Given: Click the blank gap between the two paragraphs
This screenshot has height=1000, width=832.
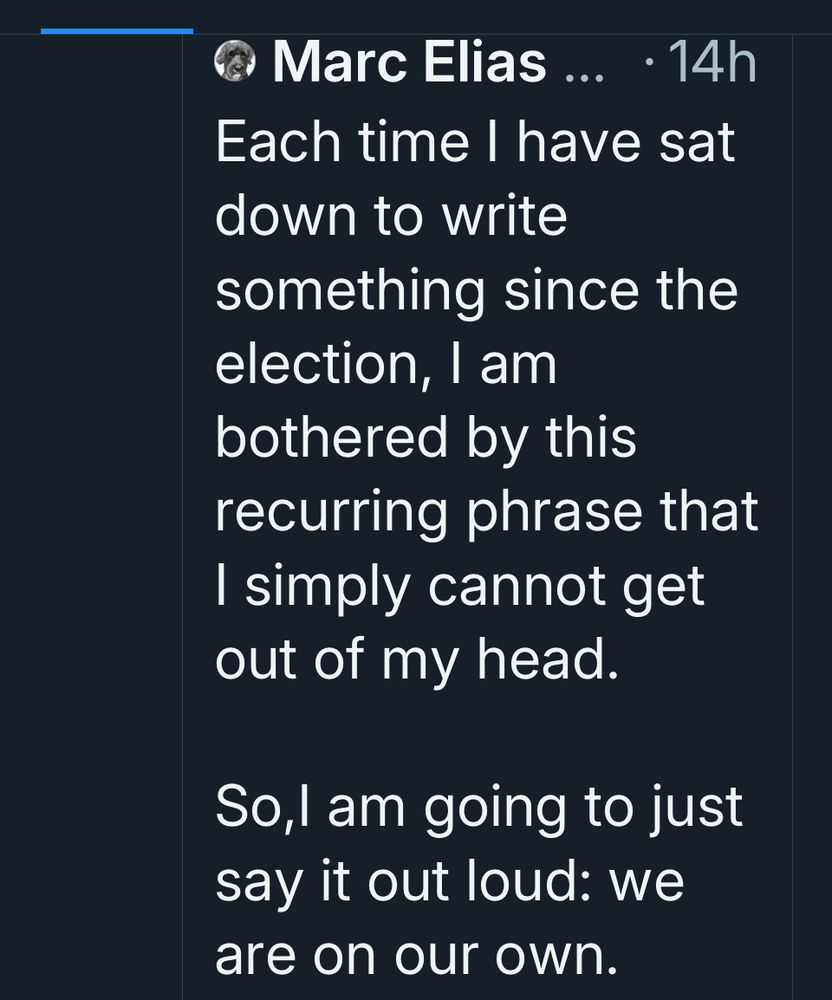Looking at the screenshot, I should (x=480, y=734).
